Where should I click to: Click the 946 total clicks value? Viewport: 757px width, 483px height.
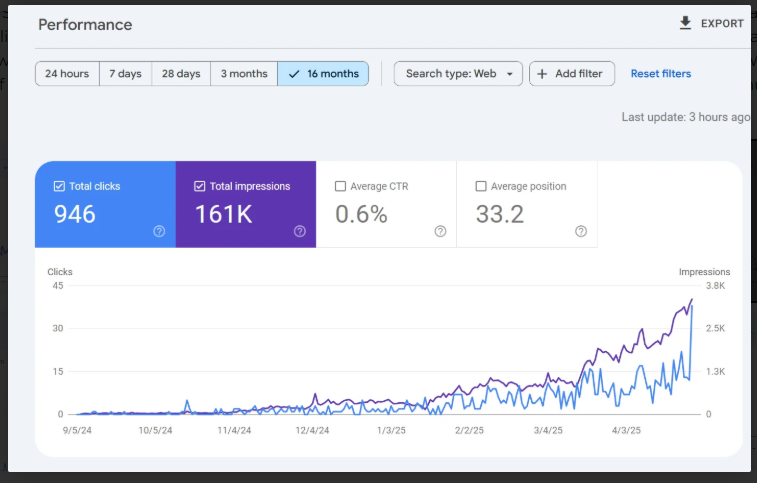coord(75,214)
